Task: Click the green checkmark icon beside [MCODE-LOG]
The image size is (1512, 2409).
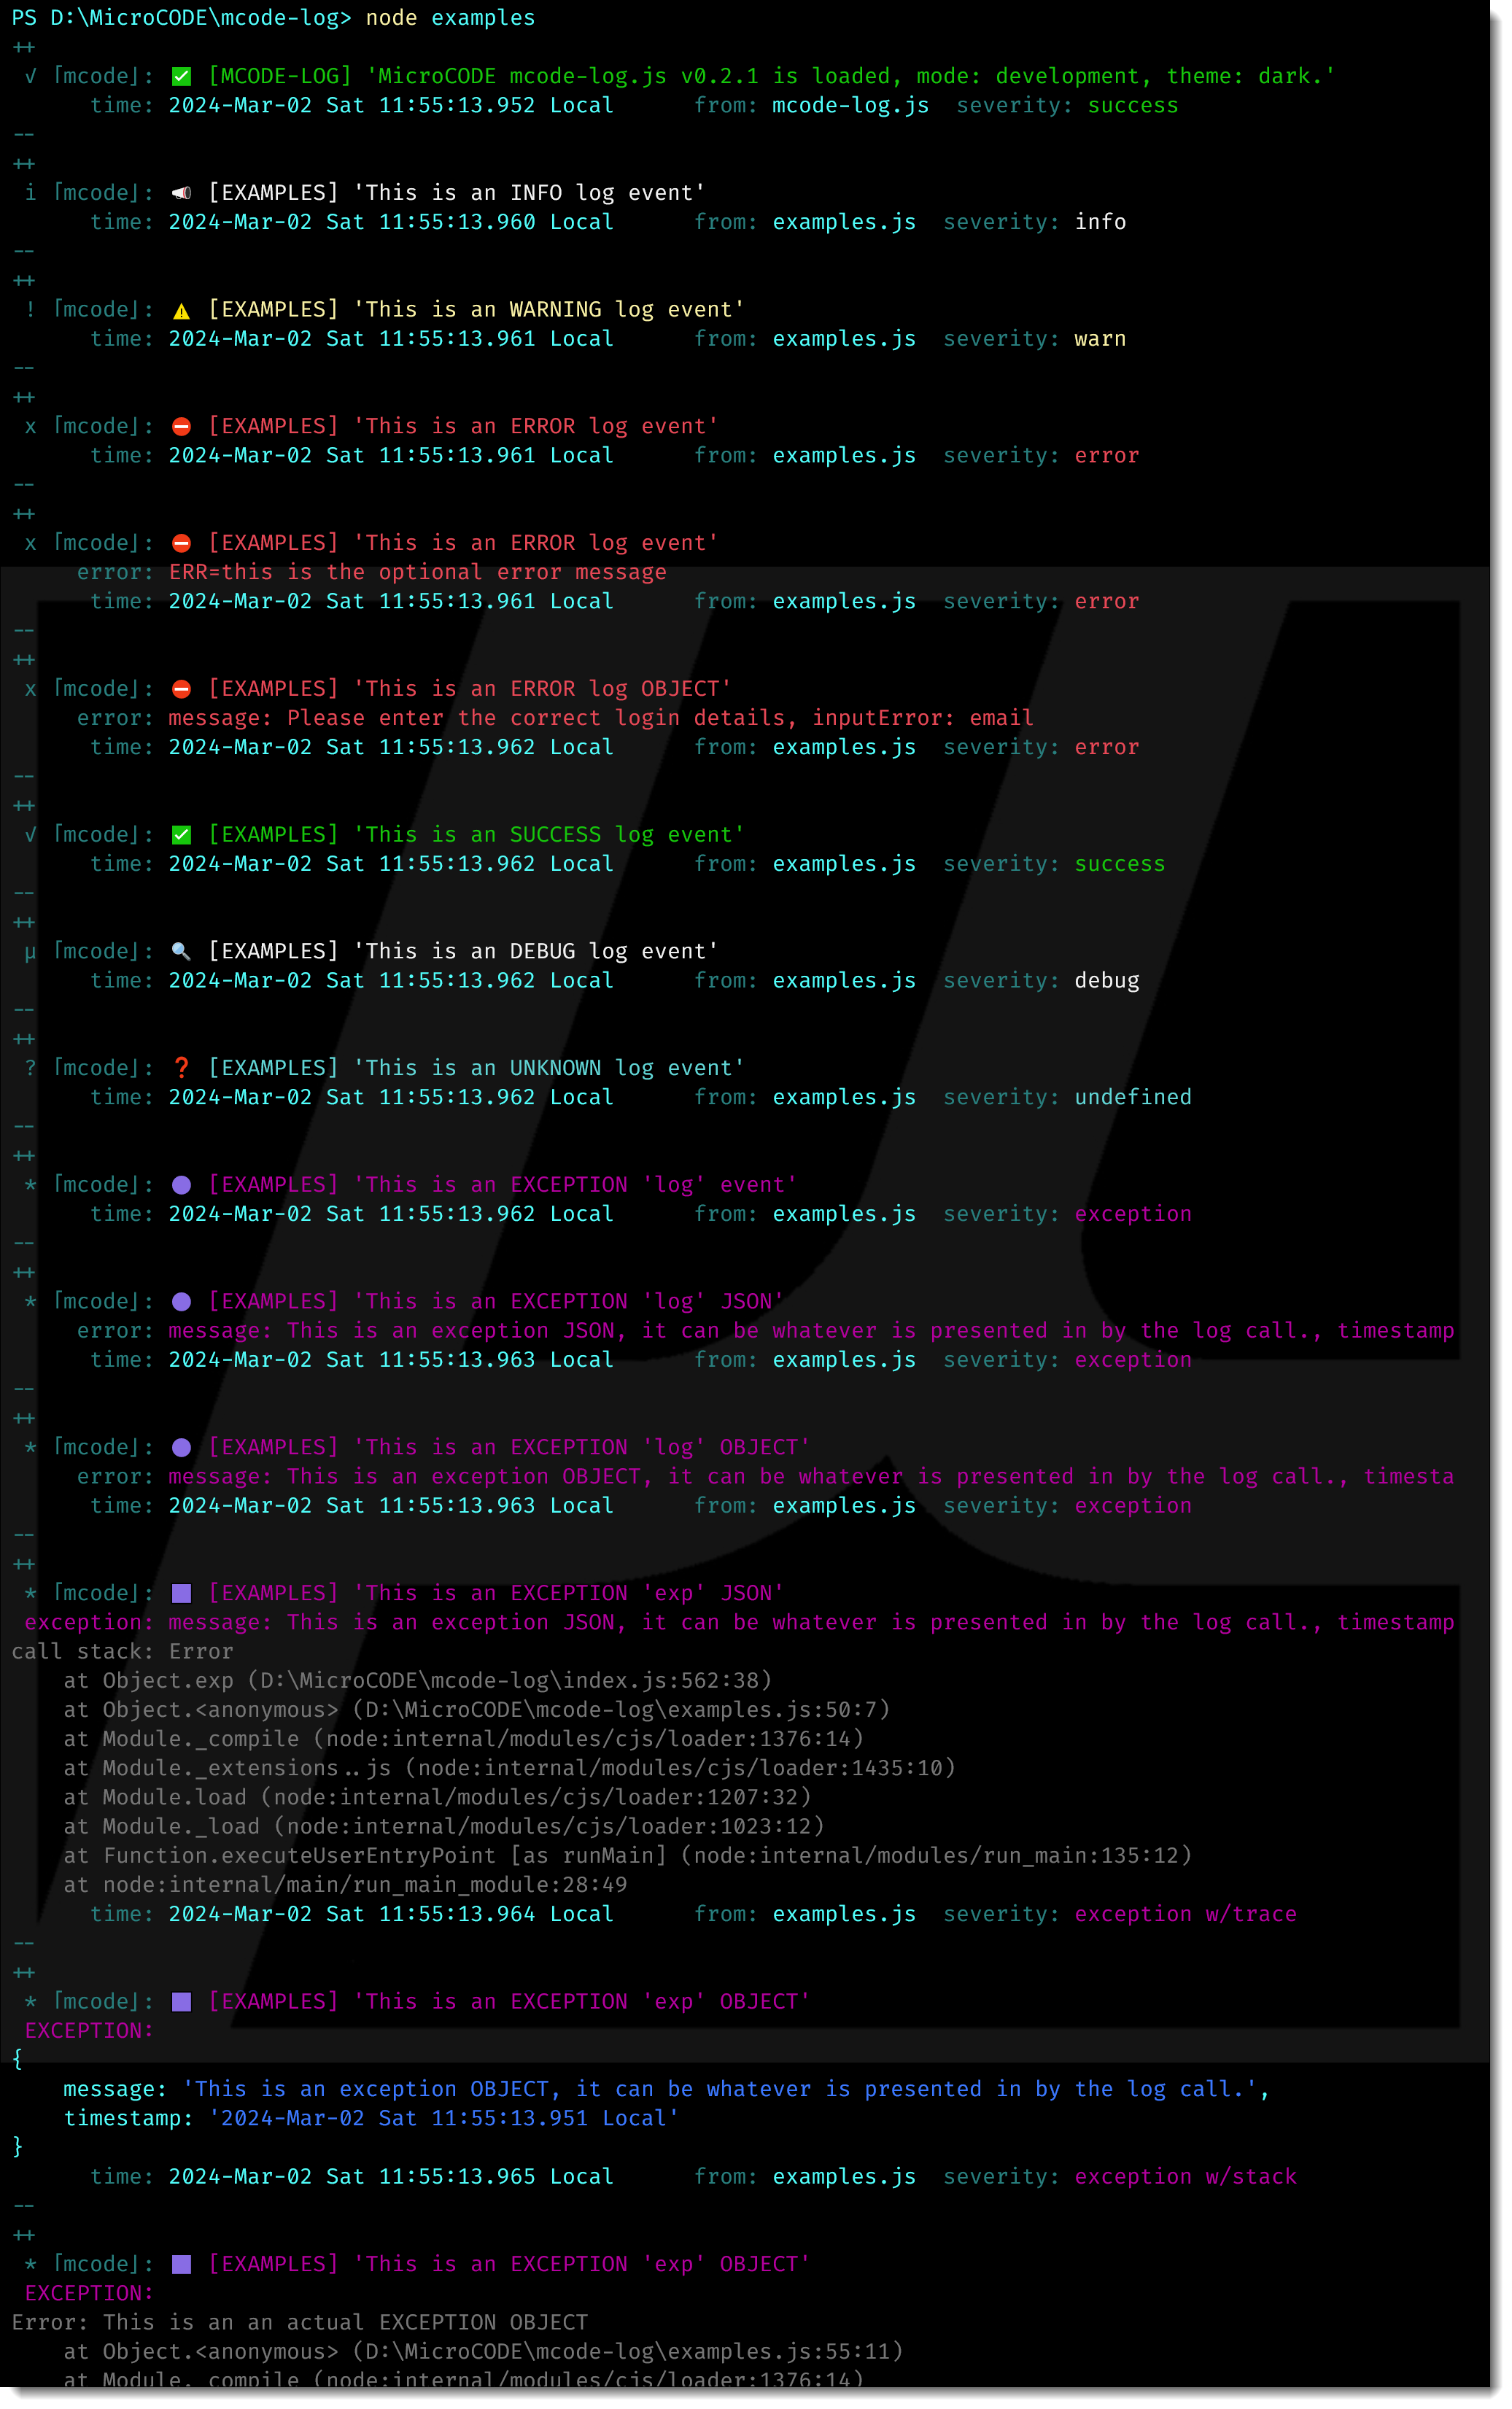Action: point(181,76)
